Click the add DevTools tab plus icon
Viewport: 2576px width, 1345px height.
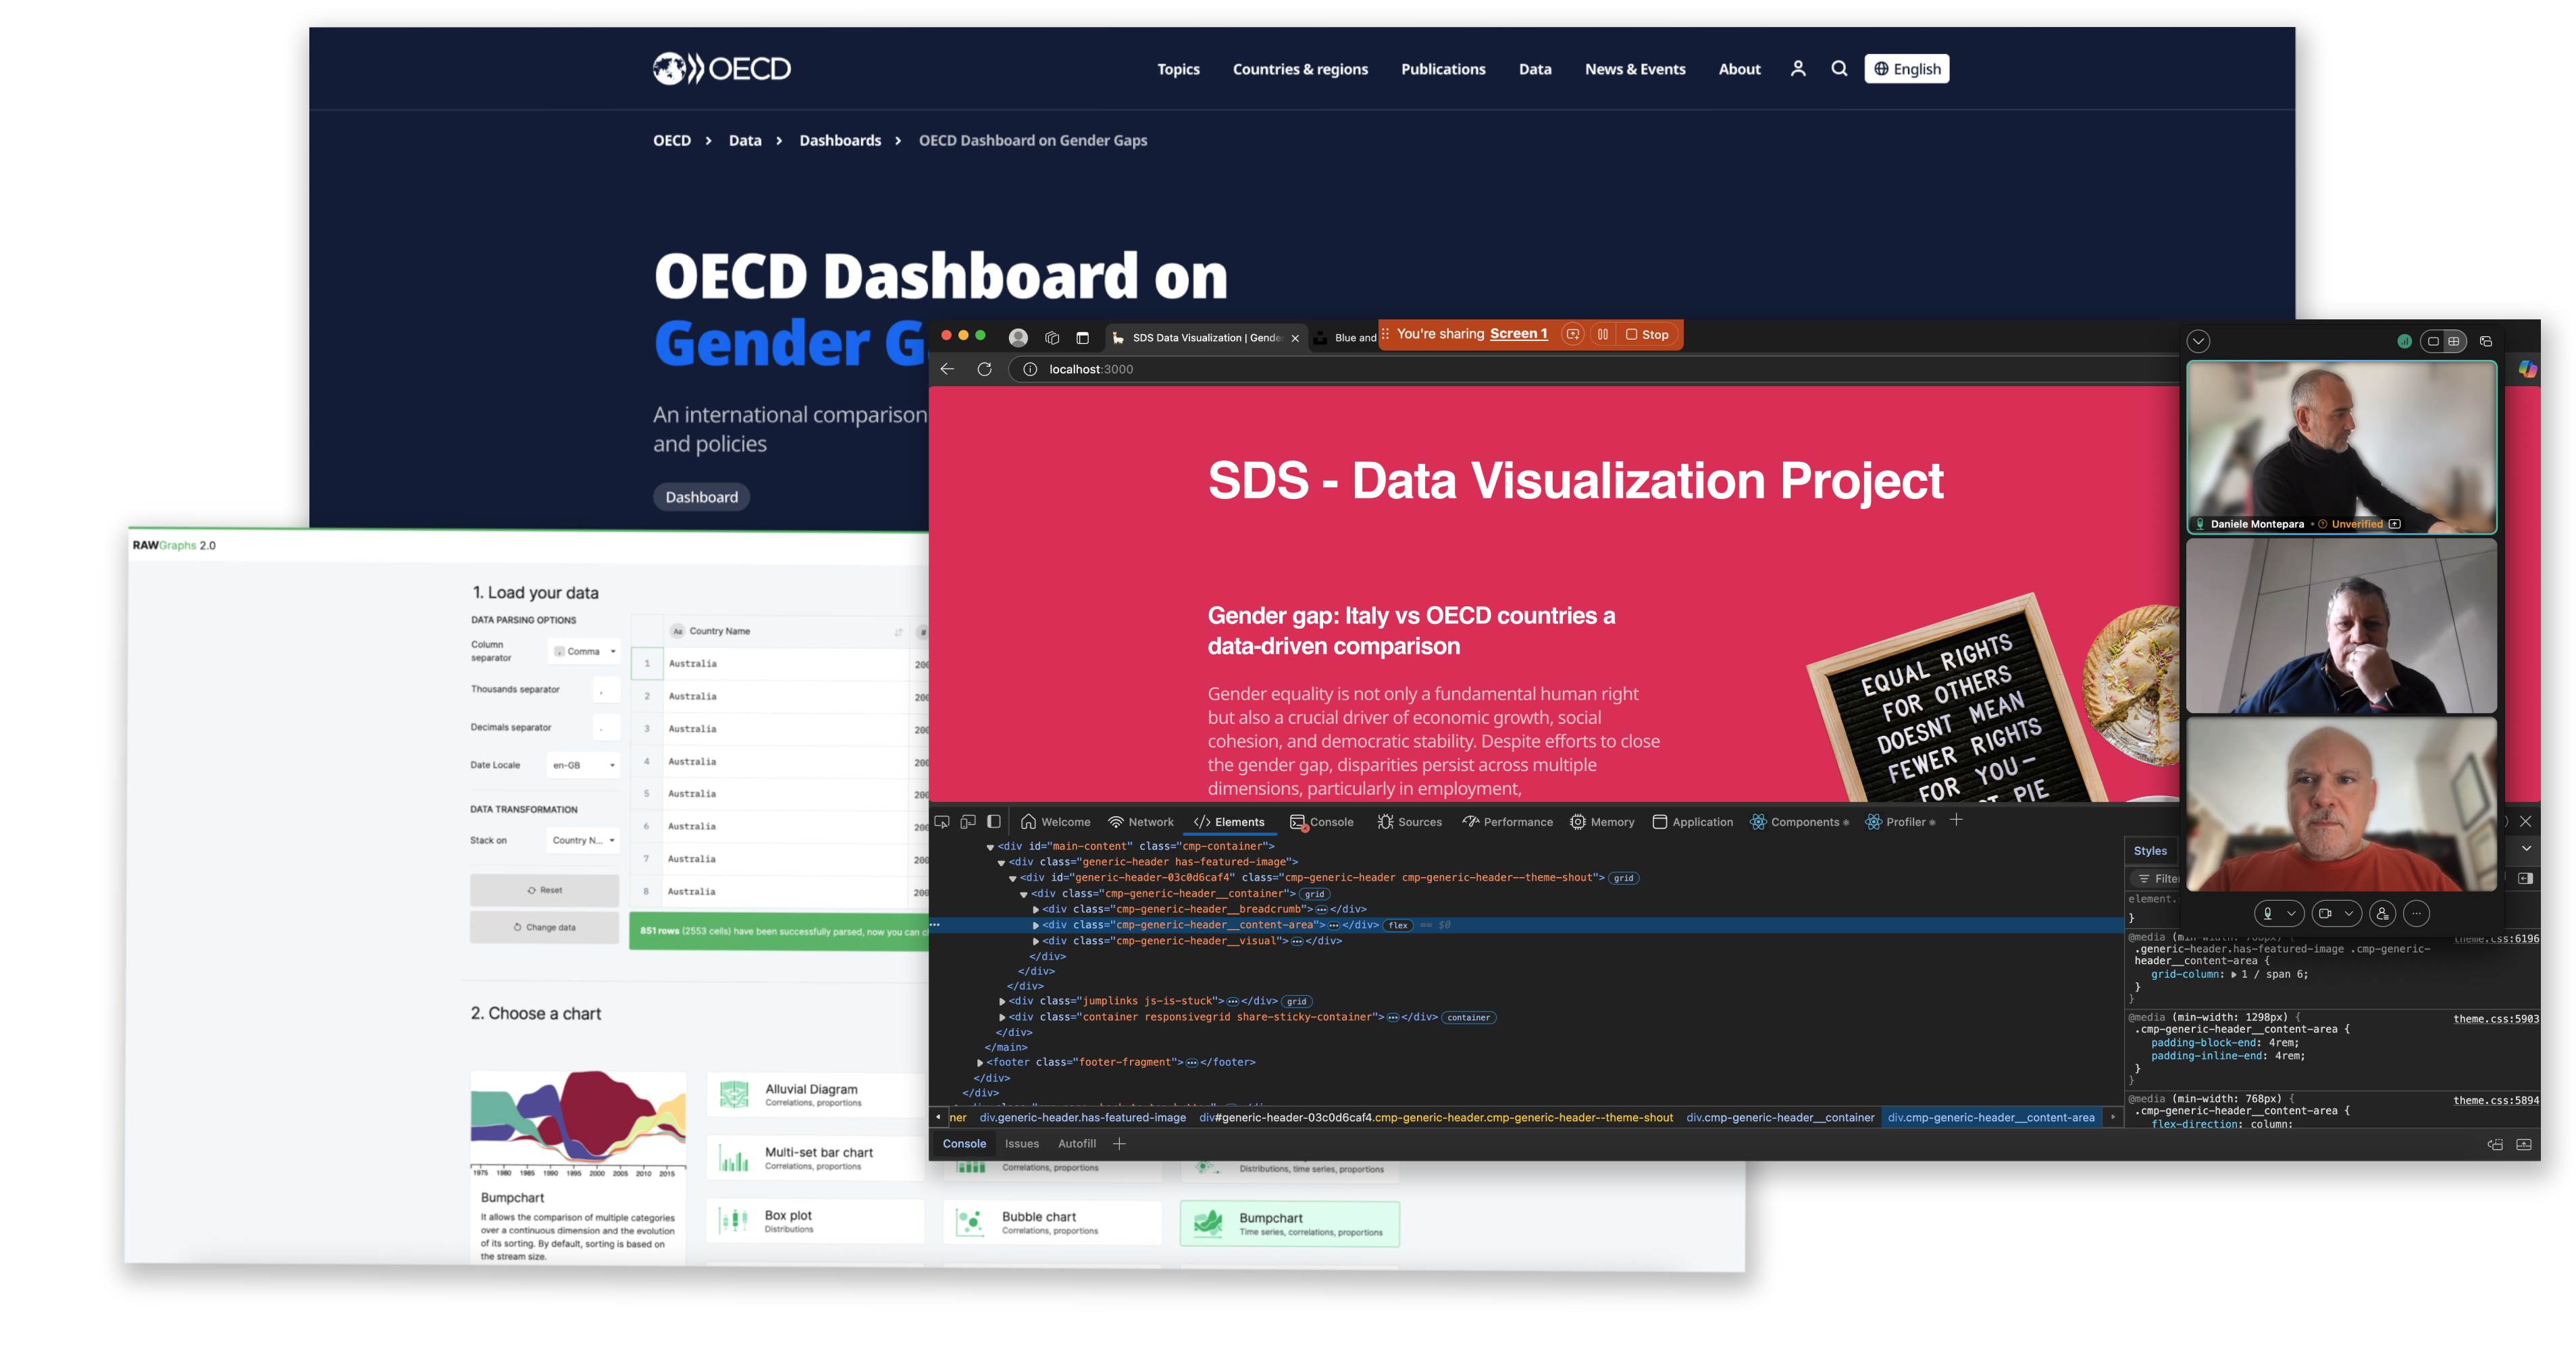[1956, 821]
